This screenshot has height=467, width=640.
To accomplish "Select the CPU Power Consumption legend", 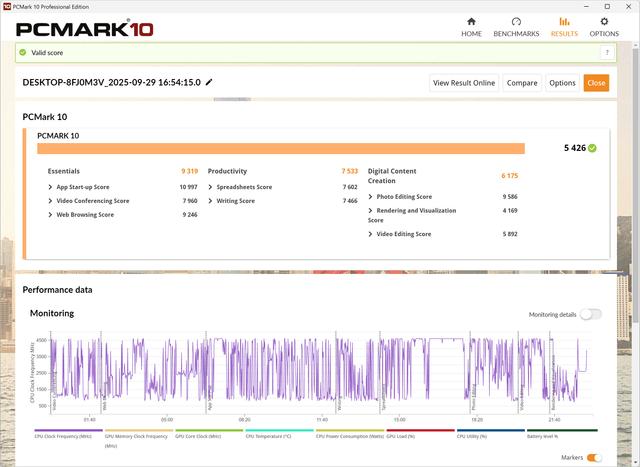I will coord(350,436).
